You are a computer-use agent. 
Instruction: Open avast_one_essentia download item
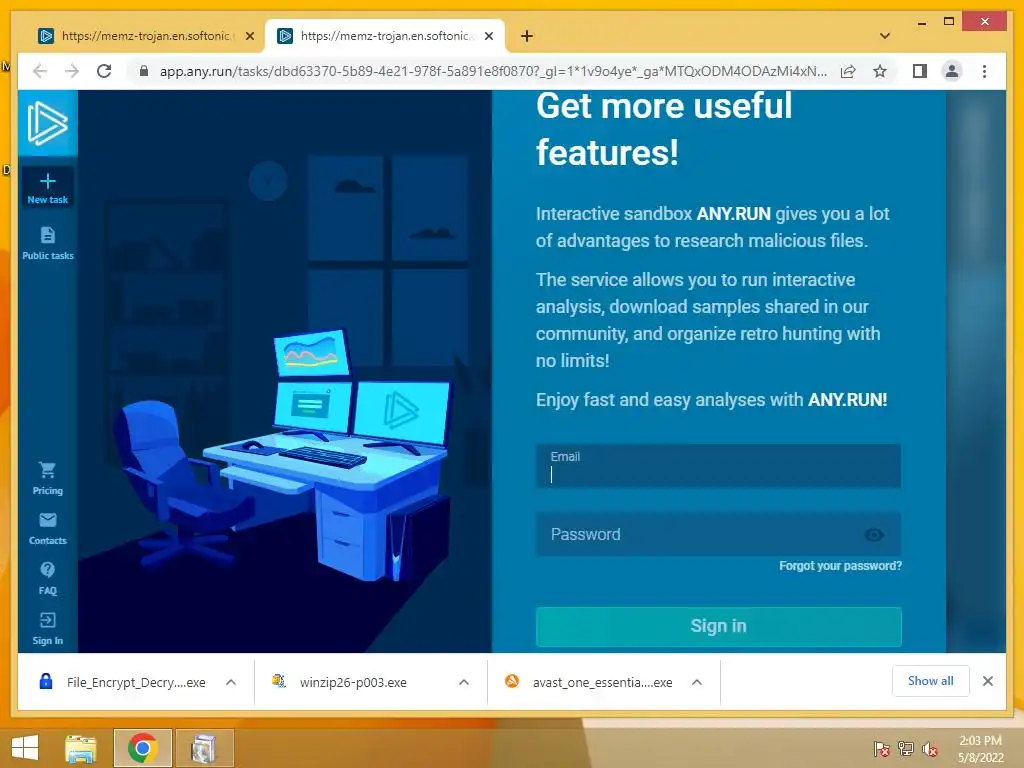[x=590, y=682]
